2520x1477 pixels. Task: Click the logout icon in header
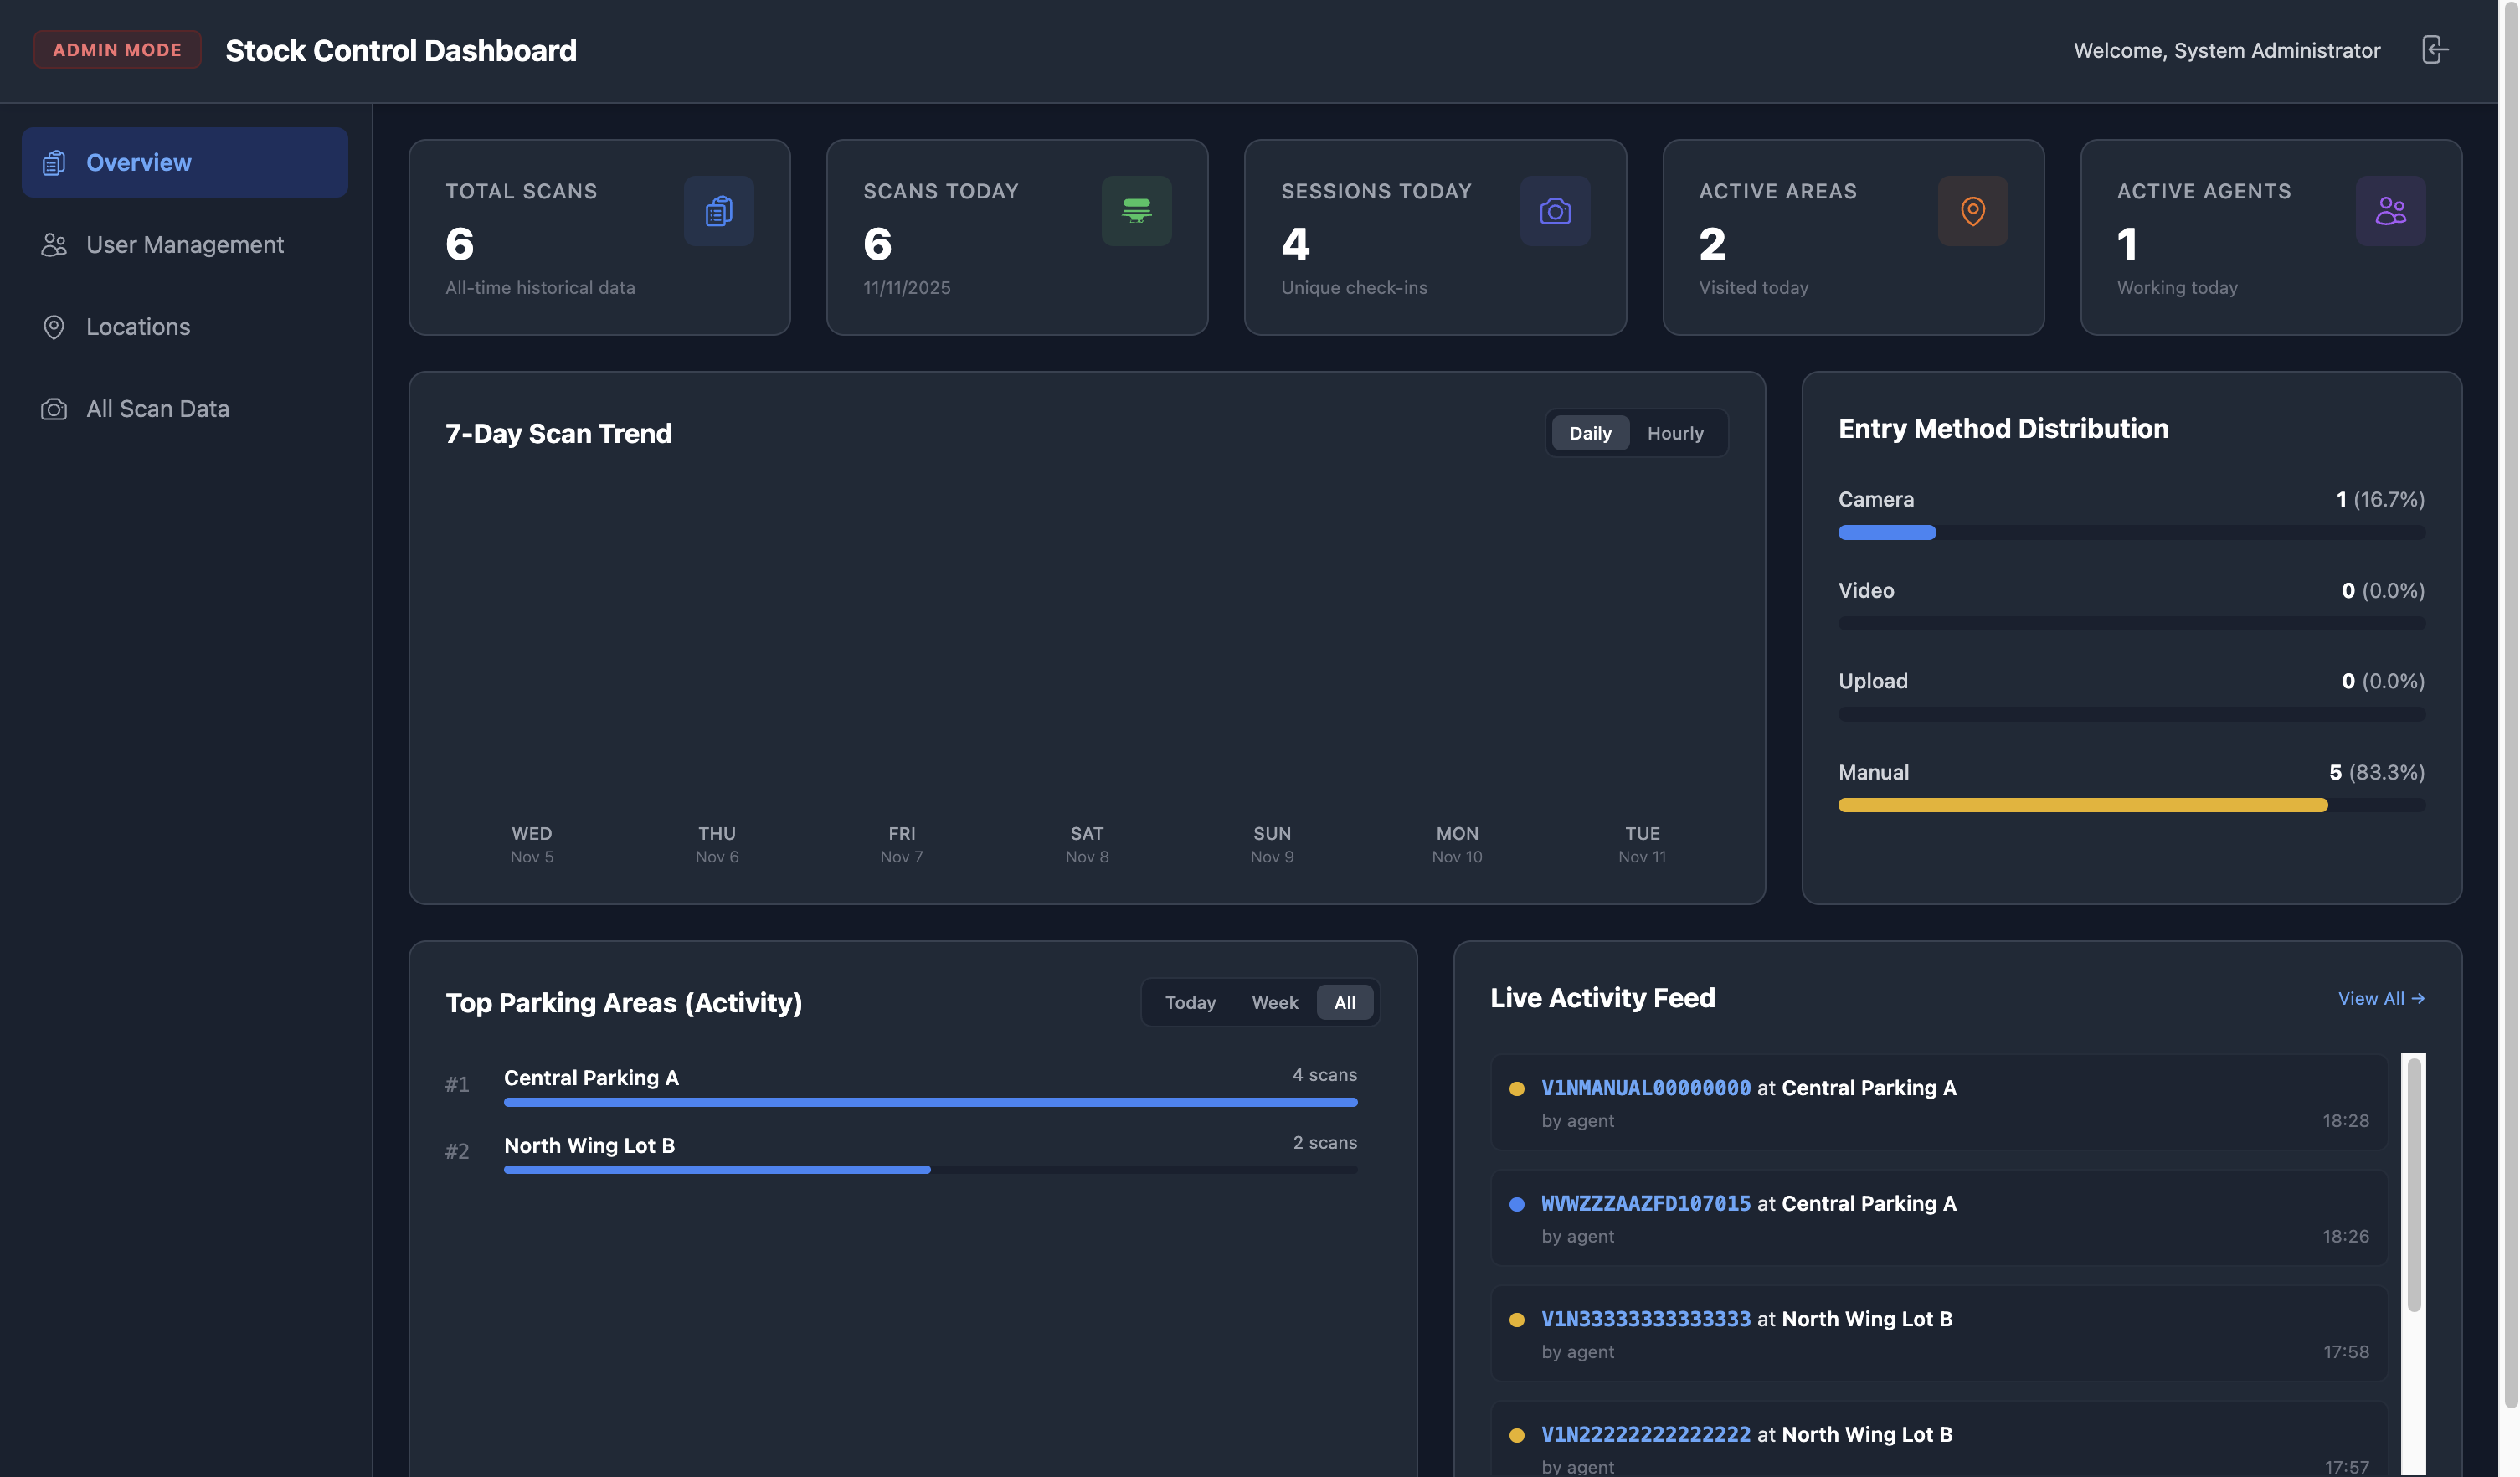(x=2434, y=50)
